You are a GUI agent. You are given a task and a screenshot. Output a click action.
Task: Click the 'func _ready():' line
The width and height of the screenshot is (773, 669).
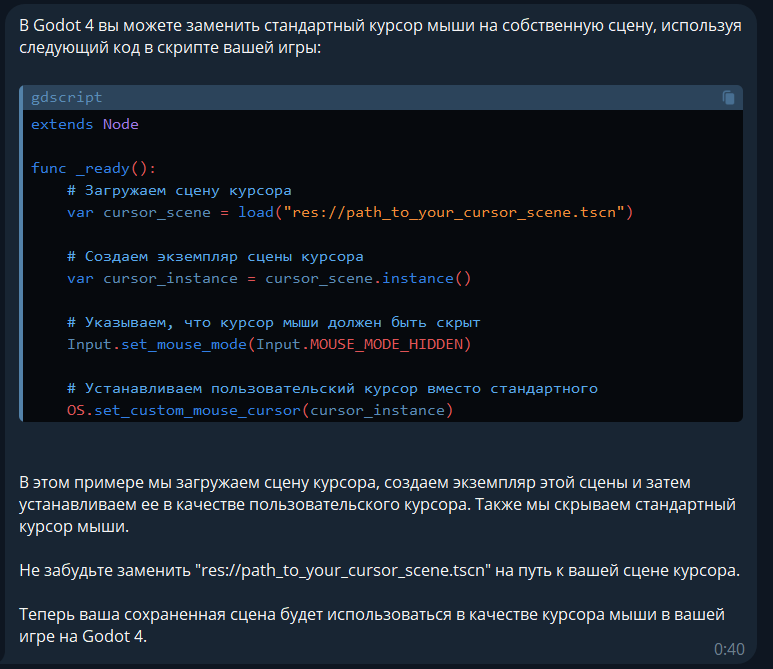(94, 169)
